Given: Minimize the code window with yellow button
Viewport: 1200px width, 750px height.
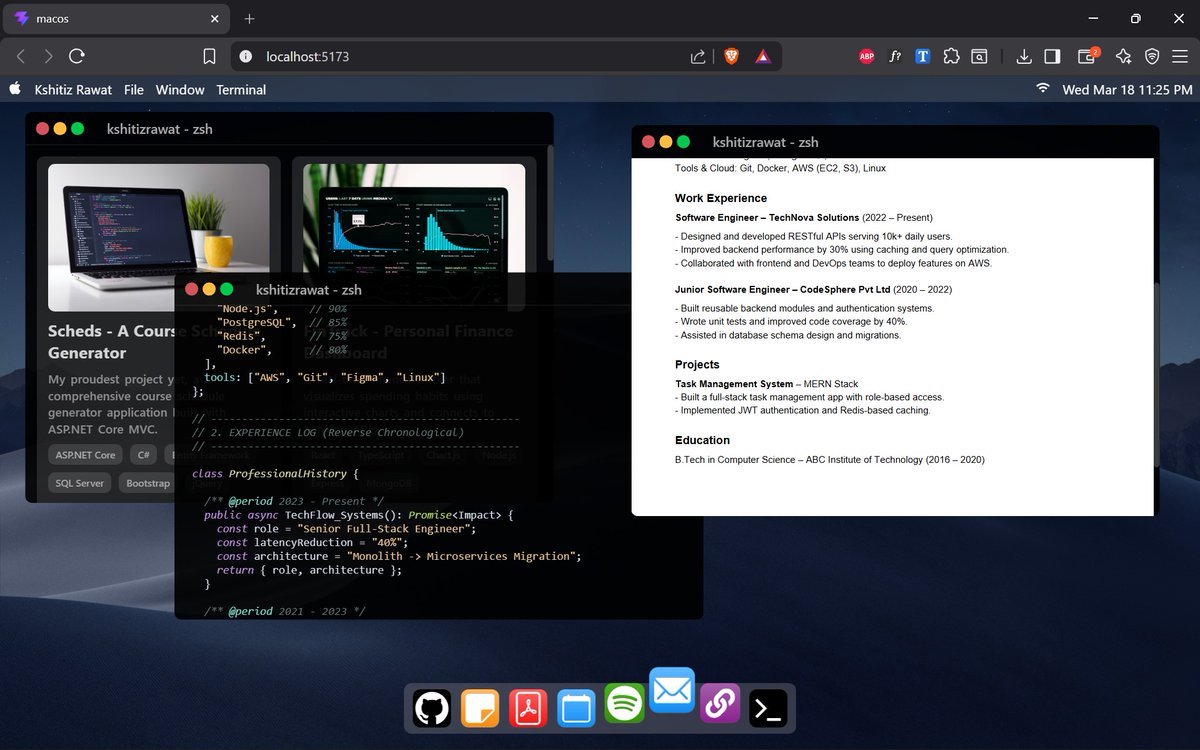Looking at the screenshot, I should 209,289.
